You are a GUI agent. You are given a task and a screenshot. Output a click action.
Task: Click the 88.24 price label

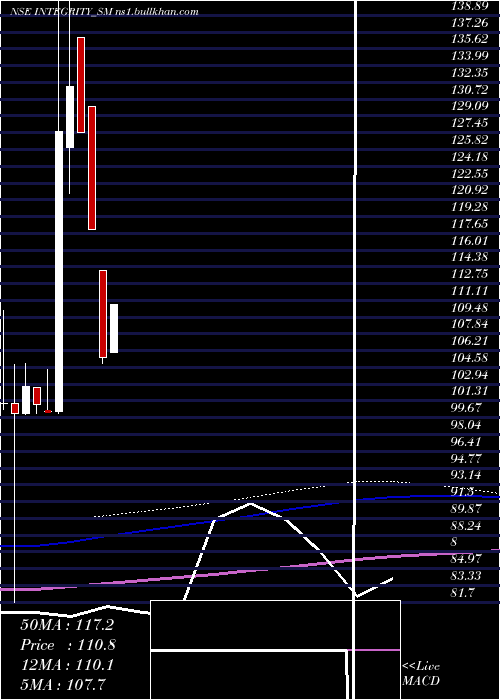(x=467, y=526)
